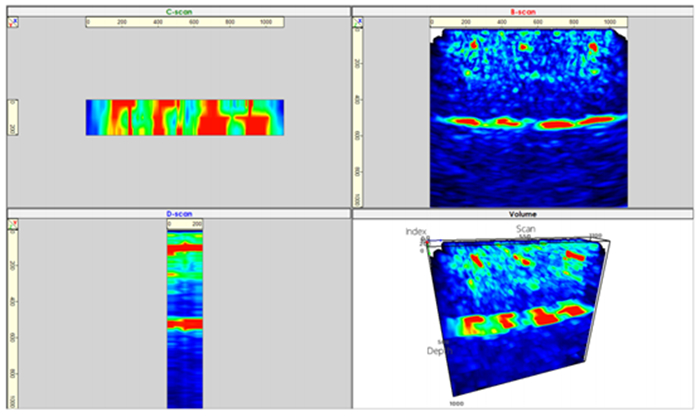Viewport: 700px width, 416px height.
Task: Activate the D-scan pane title
Action: 179,214
